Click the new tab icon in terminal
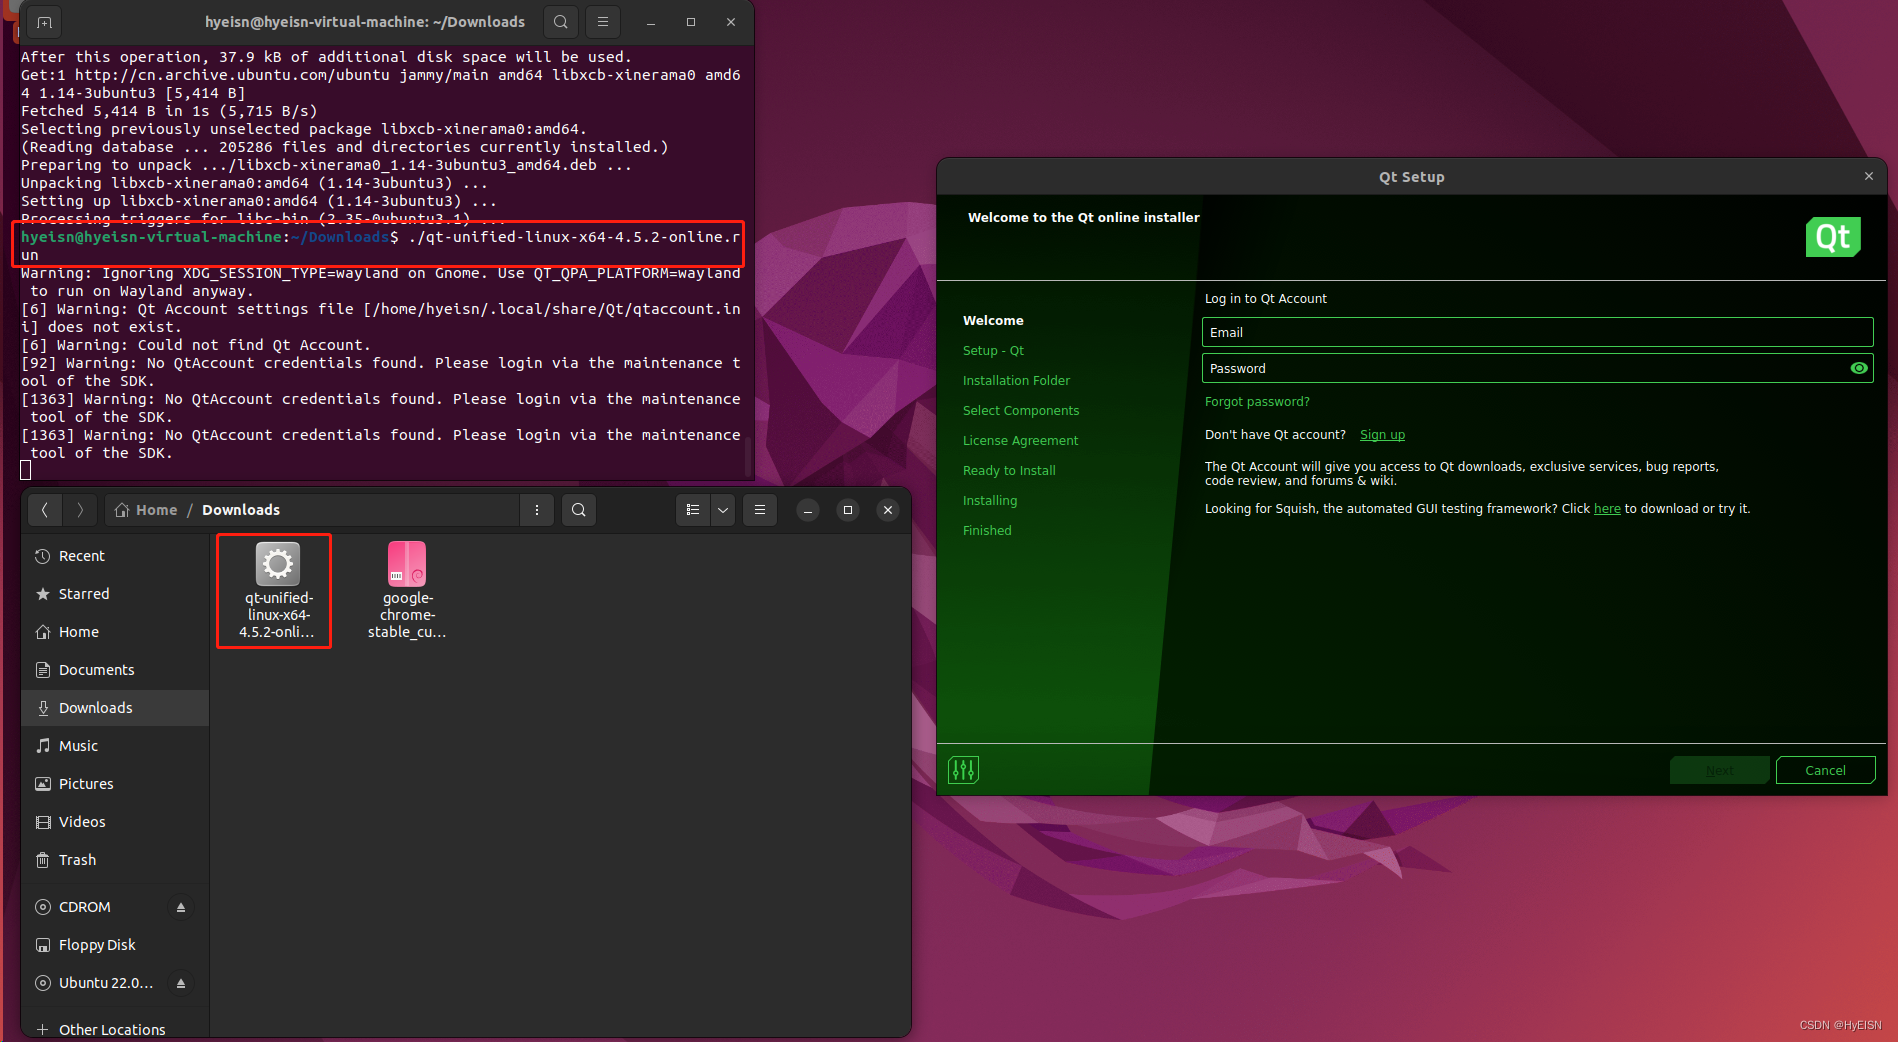The image size is (1898, 1042). 42,21
